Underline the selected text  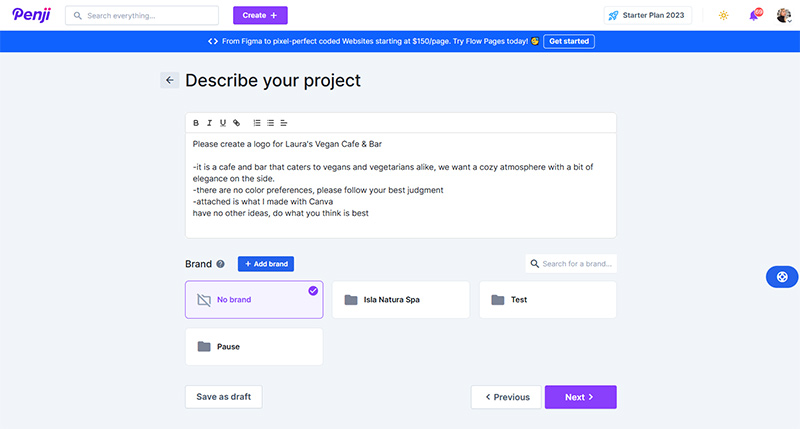[x=222, y=123]
